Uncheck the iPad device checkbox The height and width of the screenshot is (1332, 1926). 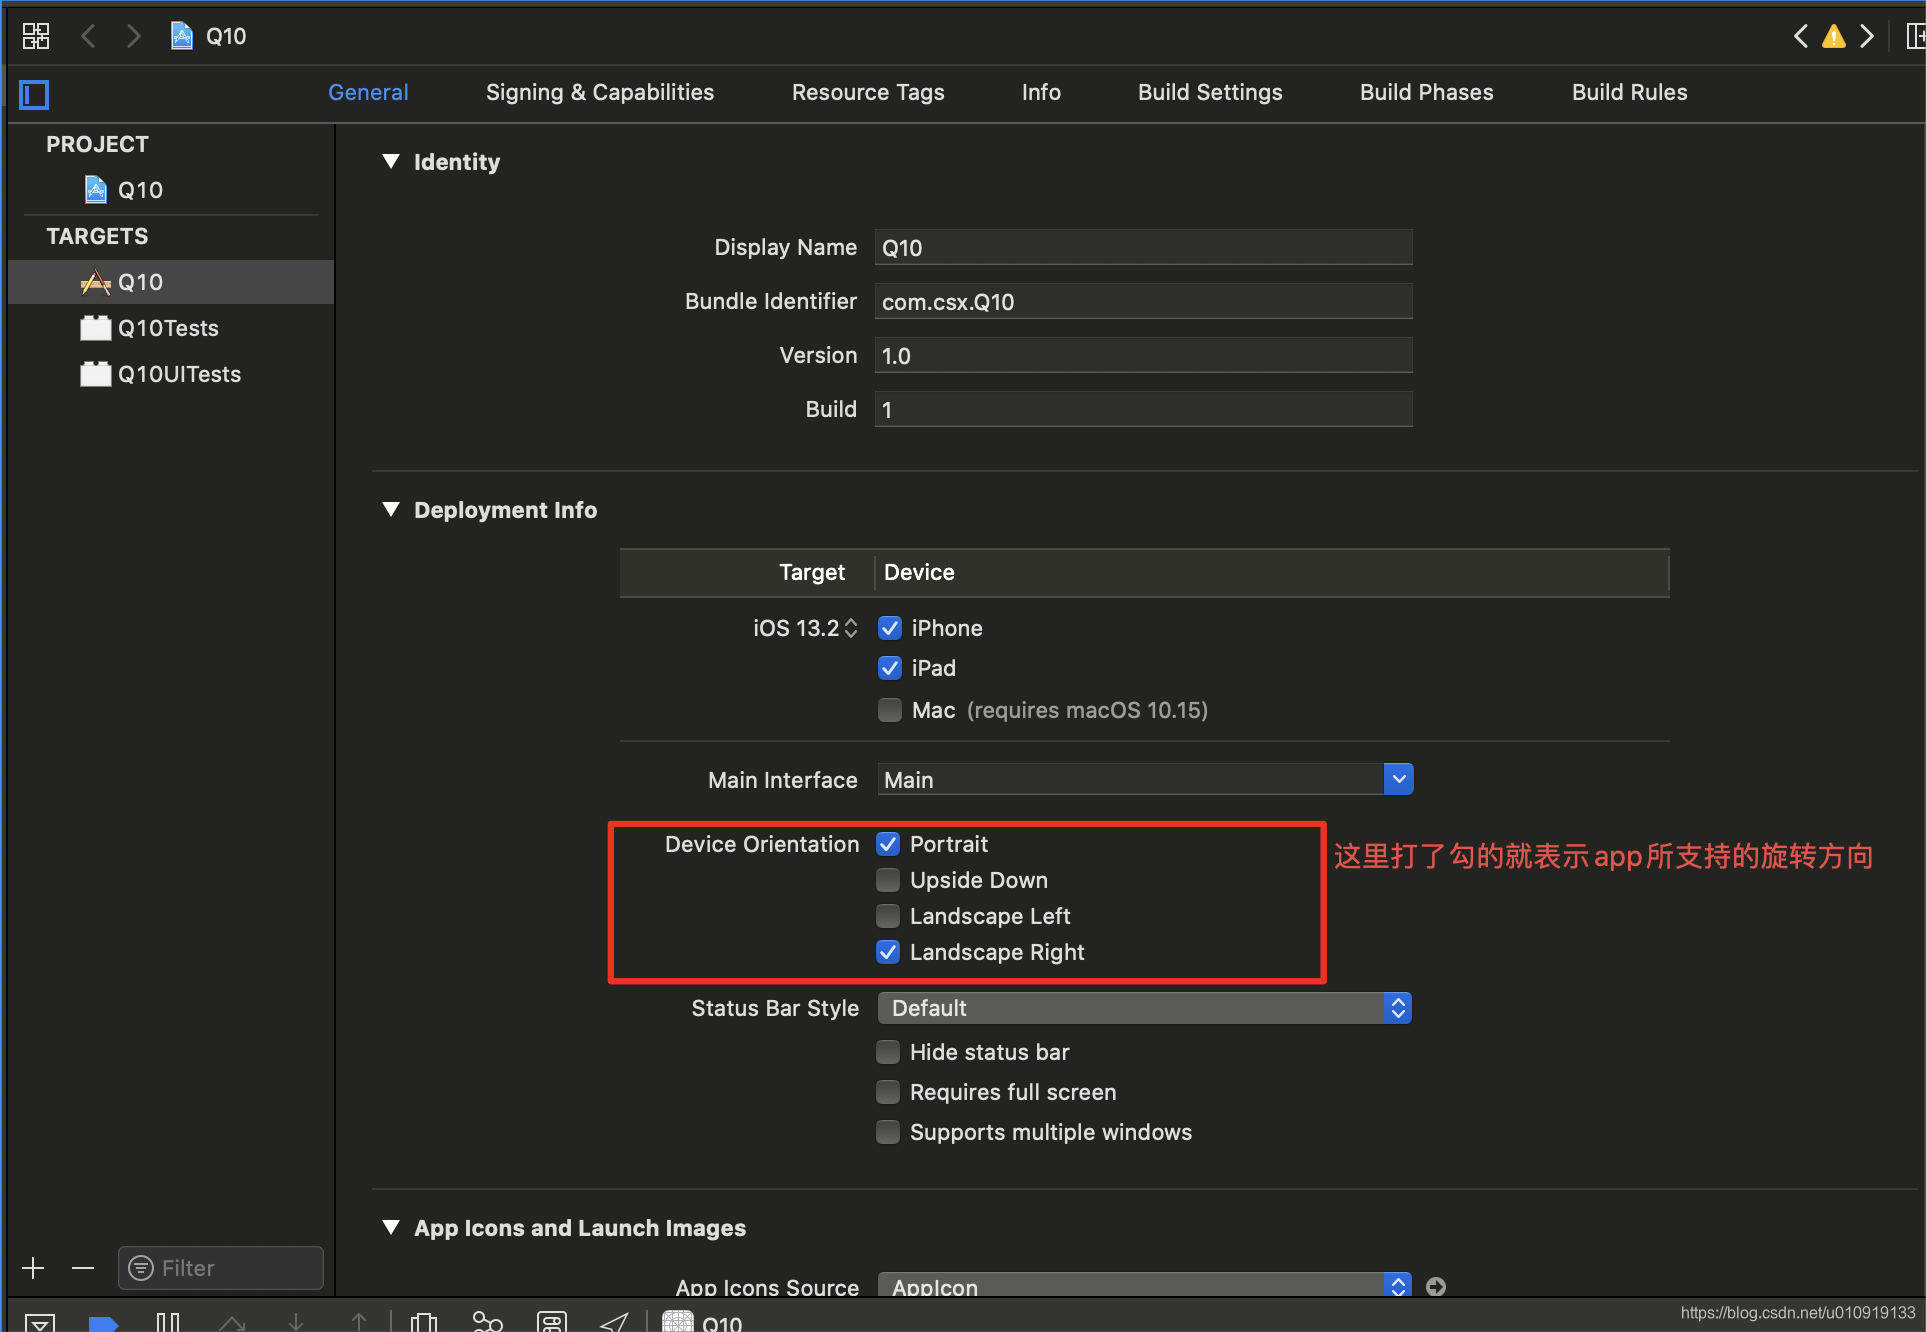(x=889, y=668)
